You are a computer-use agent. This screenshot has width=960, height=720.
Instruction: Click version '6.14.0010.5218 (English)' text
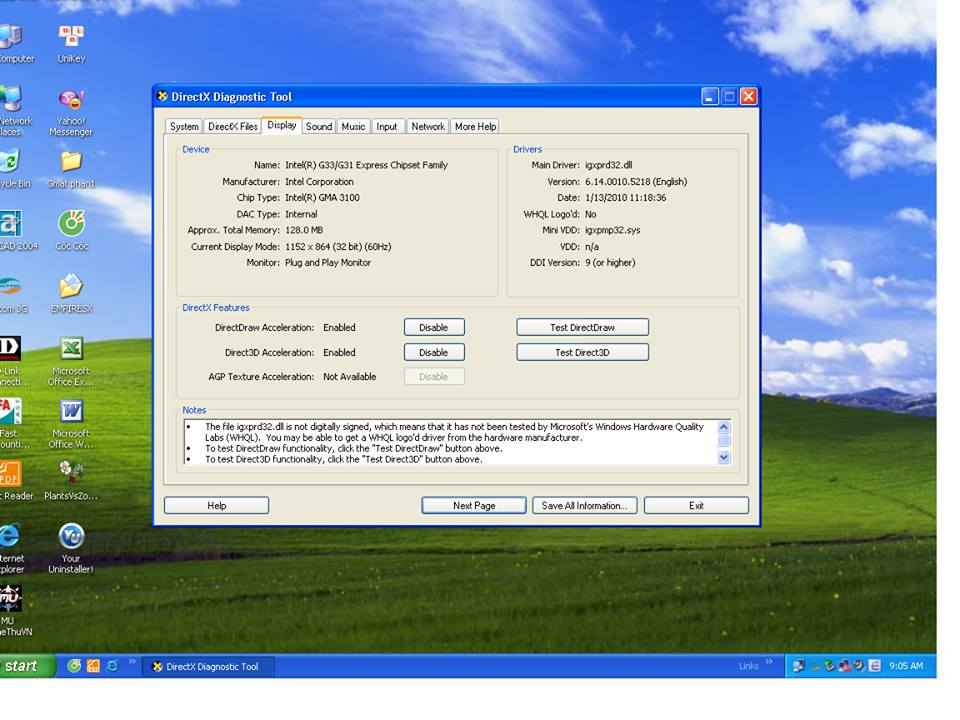636,182
